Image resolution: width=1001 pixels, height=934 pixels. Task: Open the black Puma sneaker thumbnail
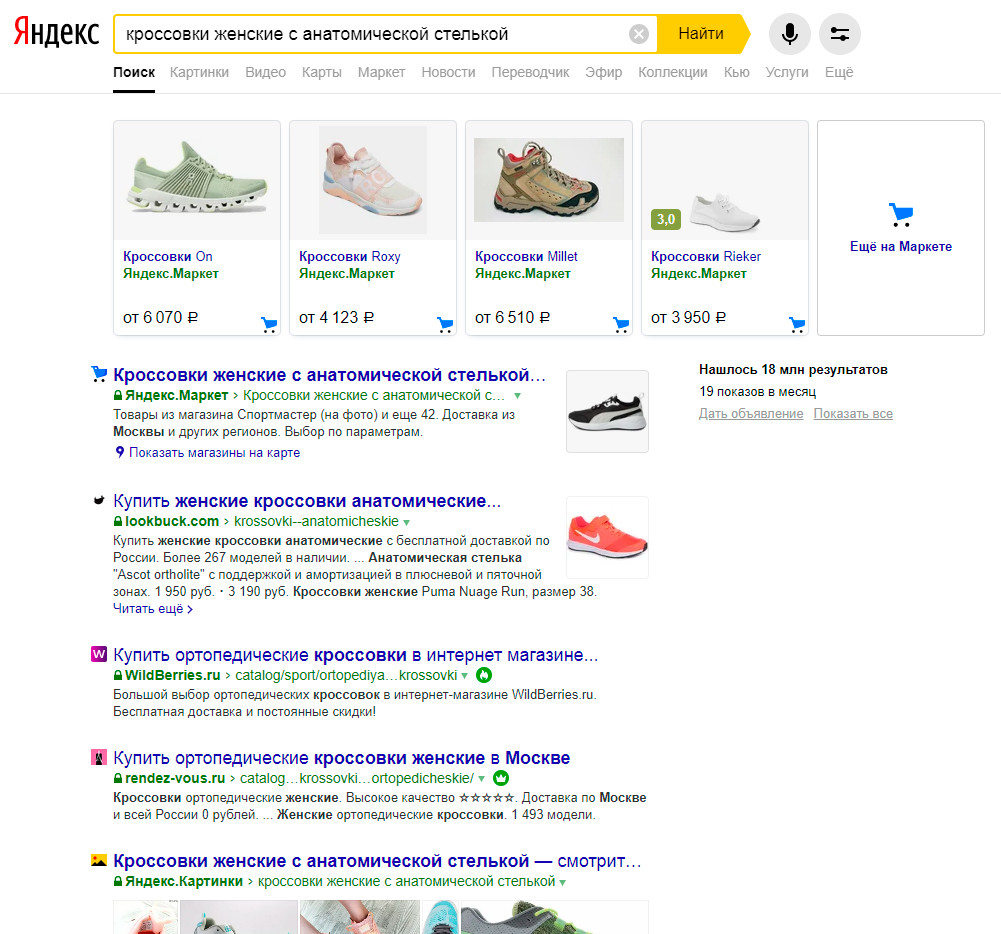point(607,412)
